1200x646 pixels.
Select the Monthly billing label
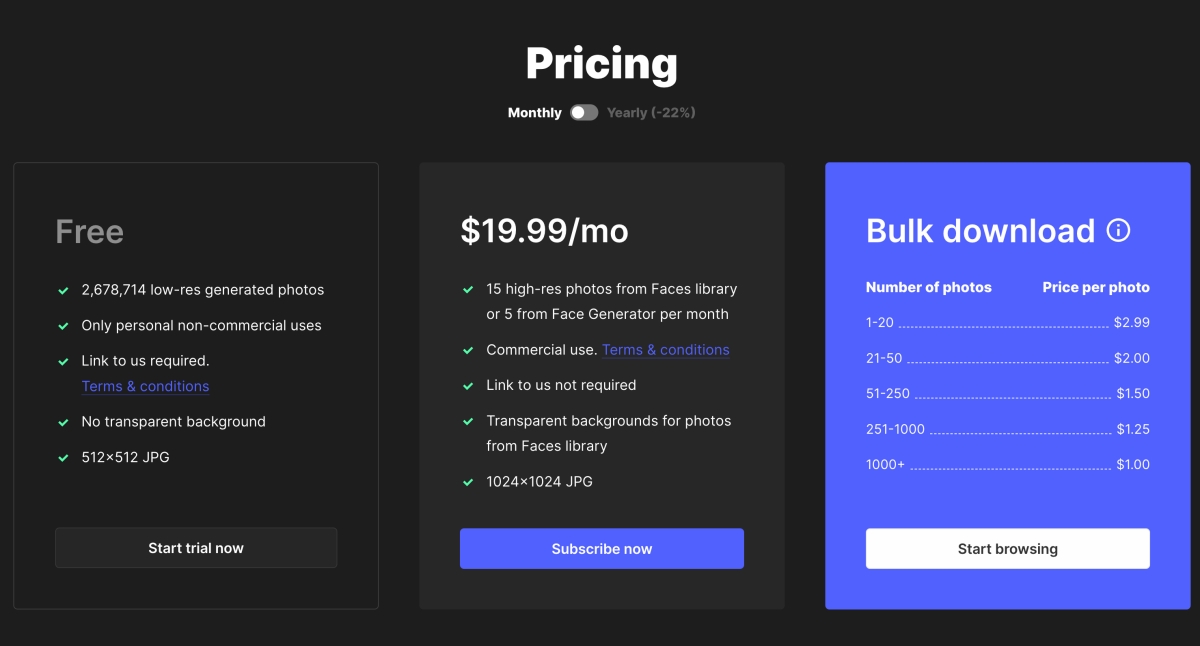pos(534,113)
